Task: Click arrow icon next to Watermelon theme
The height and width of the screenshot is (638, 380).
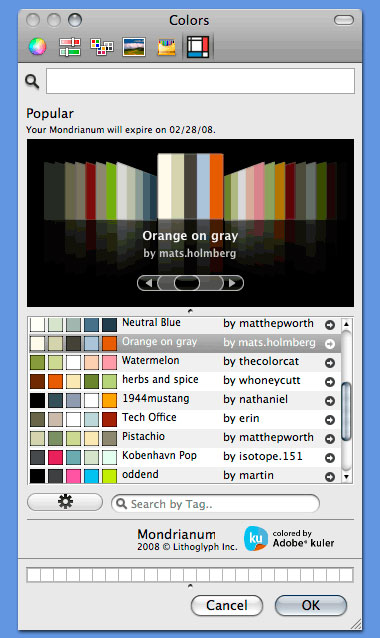Action: (x=330, y=362)
